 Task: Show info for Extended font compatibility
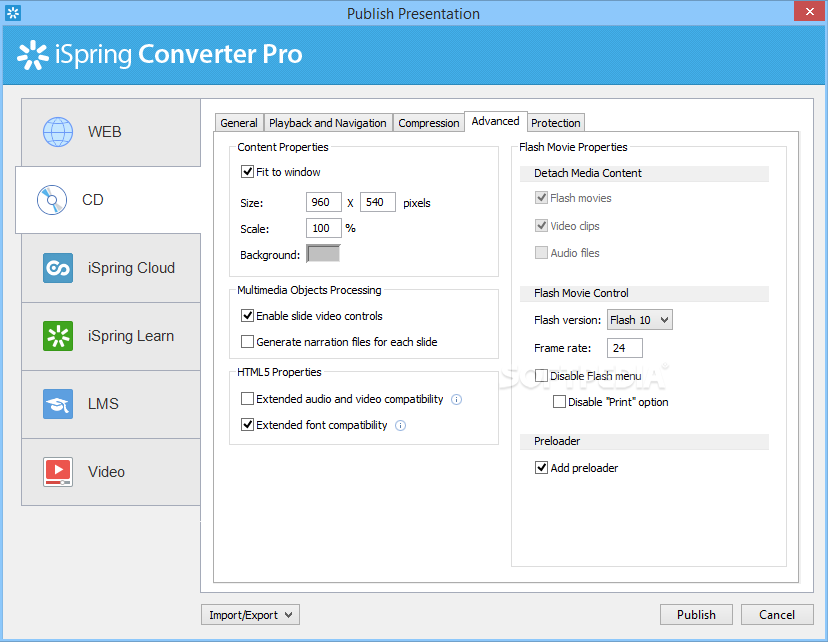coord(400,426)
